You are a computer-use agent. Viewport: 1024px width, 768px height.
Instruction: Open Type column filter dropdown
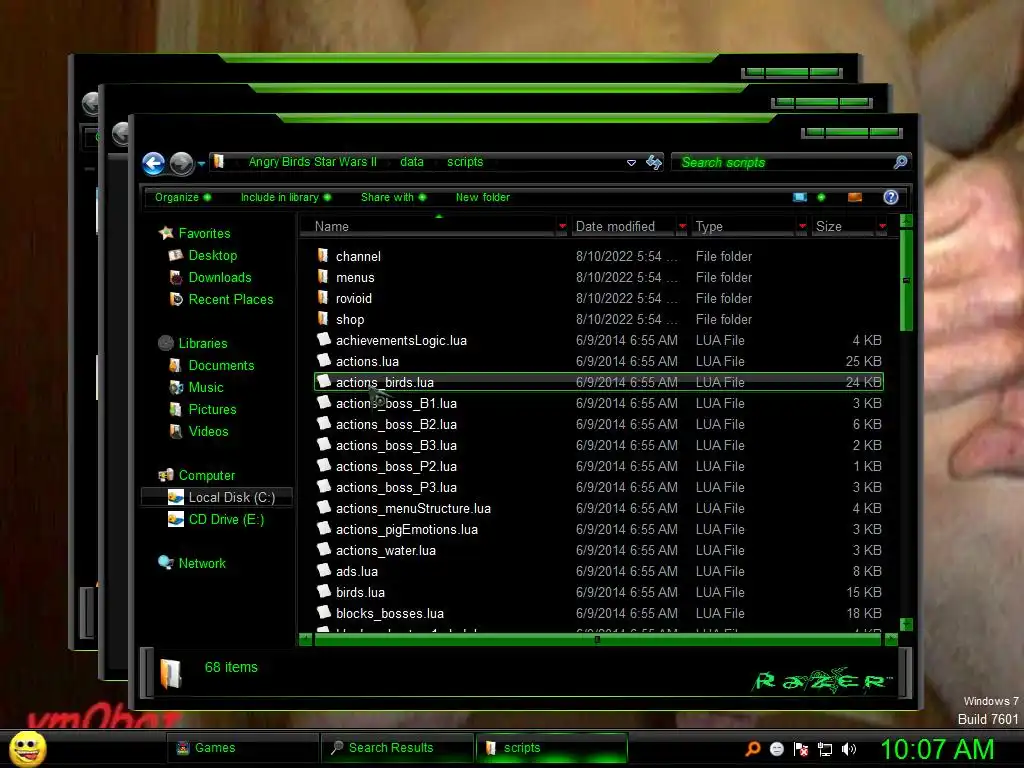(x=803, y=227)
